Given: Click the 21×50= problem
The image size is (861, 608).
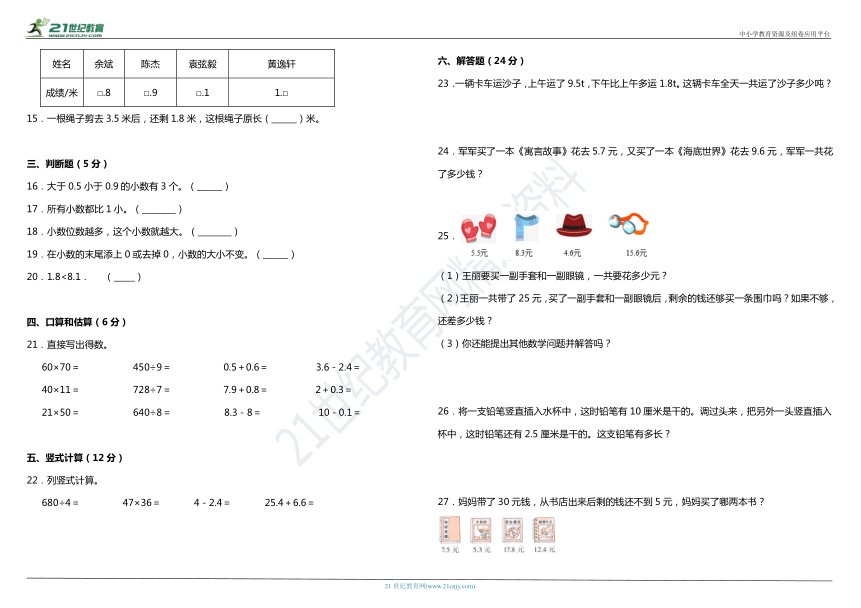Looking at the screenshot, I should tap(60, 412).
